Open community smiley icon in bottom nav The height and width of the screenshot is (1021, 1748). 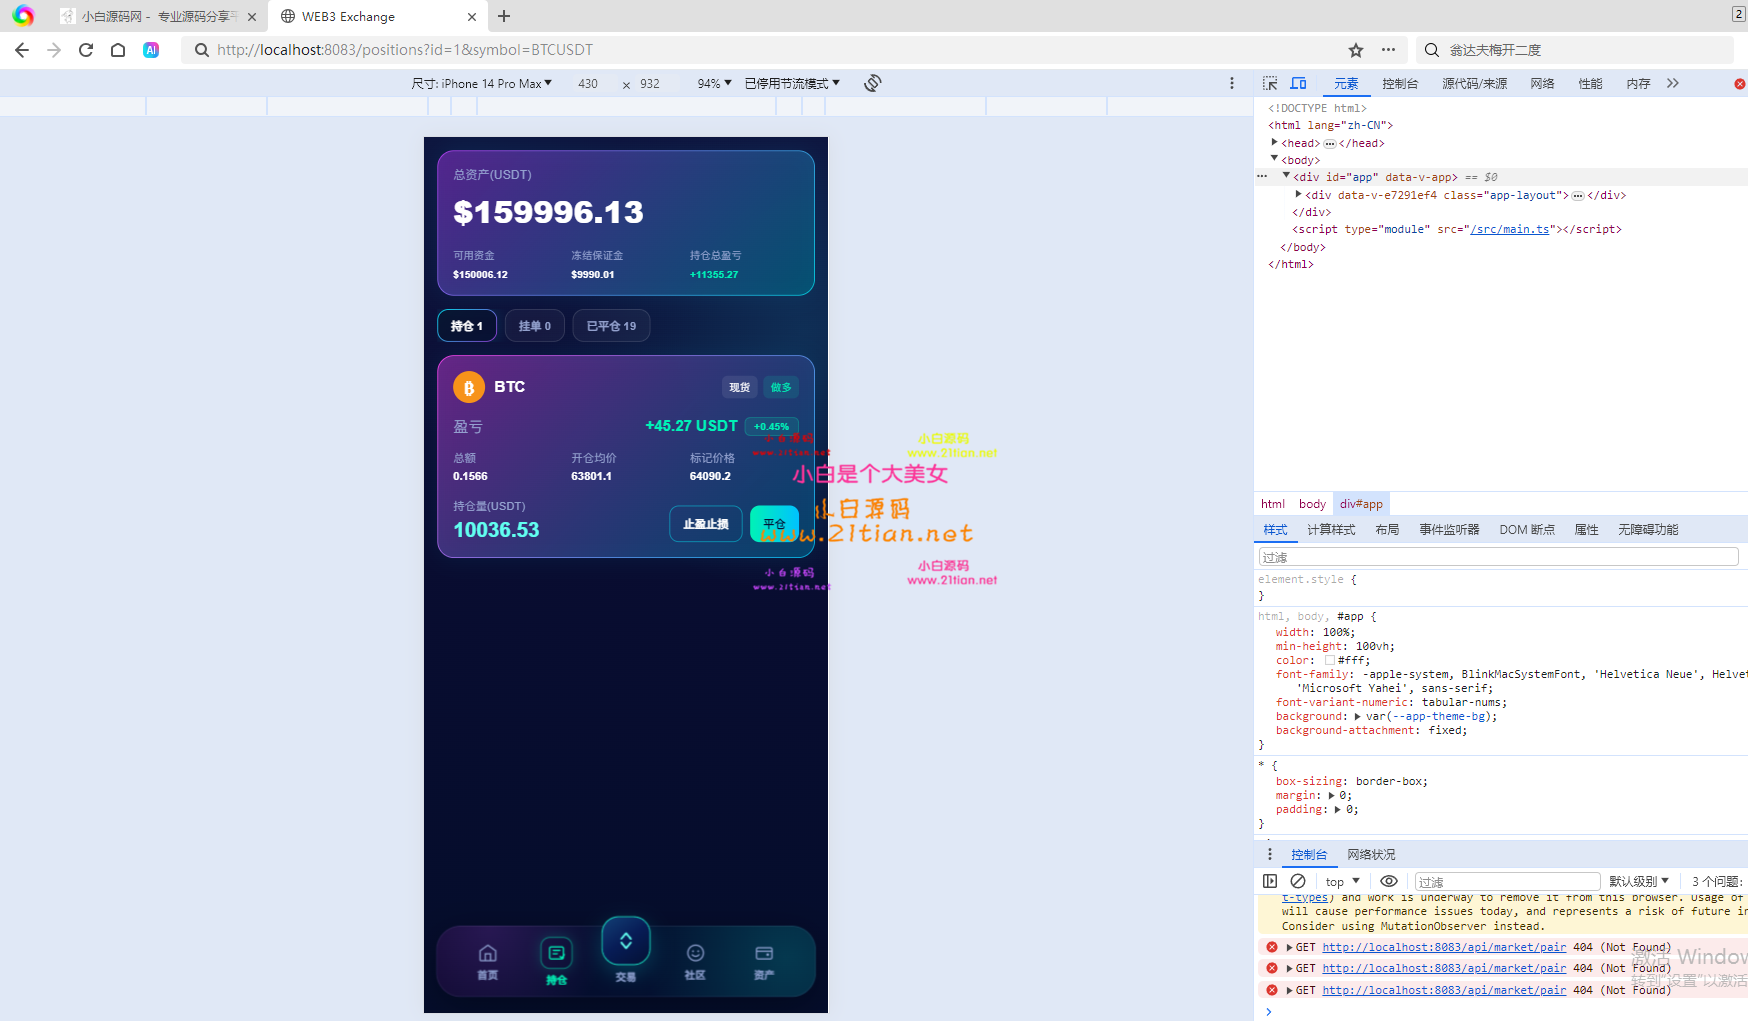point(695,953)
